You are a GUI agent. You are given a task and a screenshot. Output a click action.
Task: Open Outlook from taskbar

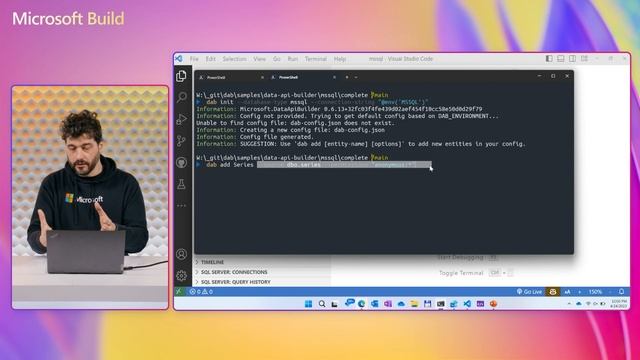(375, 304)
